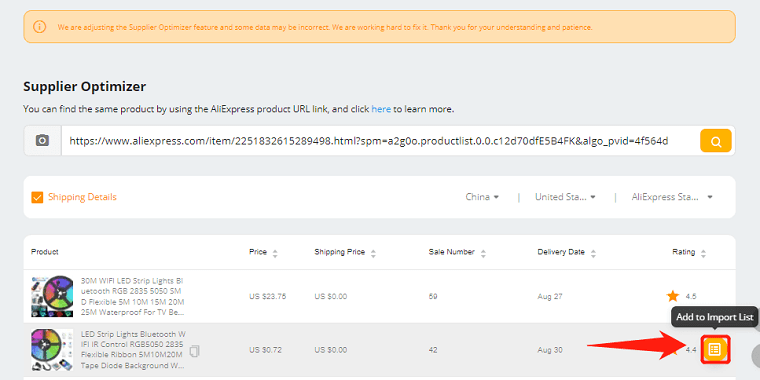Open the China ship-from dropdown

pyautogui.click(x=482, y=197)
